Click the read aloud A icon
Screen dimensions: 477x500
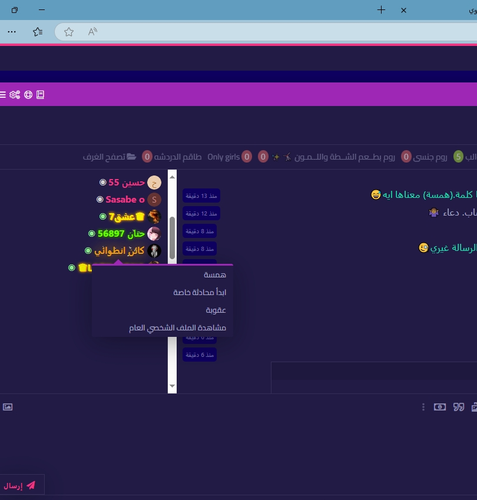pos(92,32)
